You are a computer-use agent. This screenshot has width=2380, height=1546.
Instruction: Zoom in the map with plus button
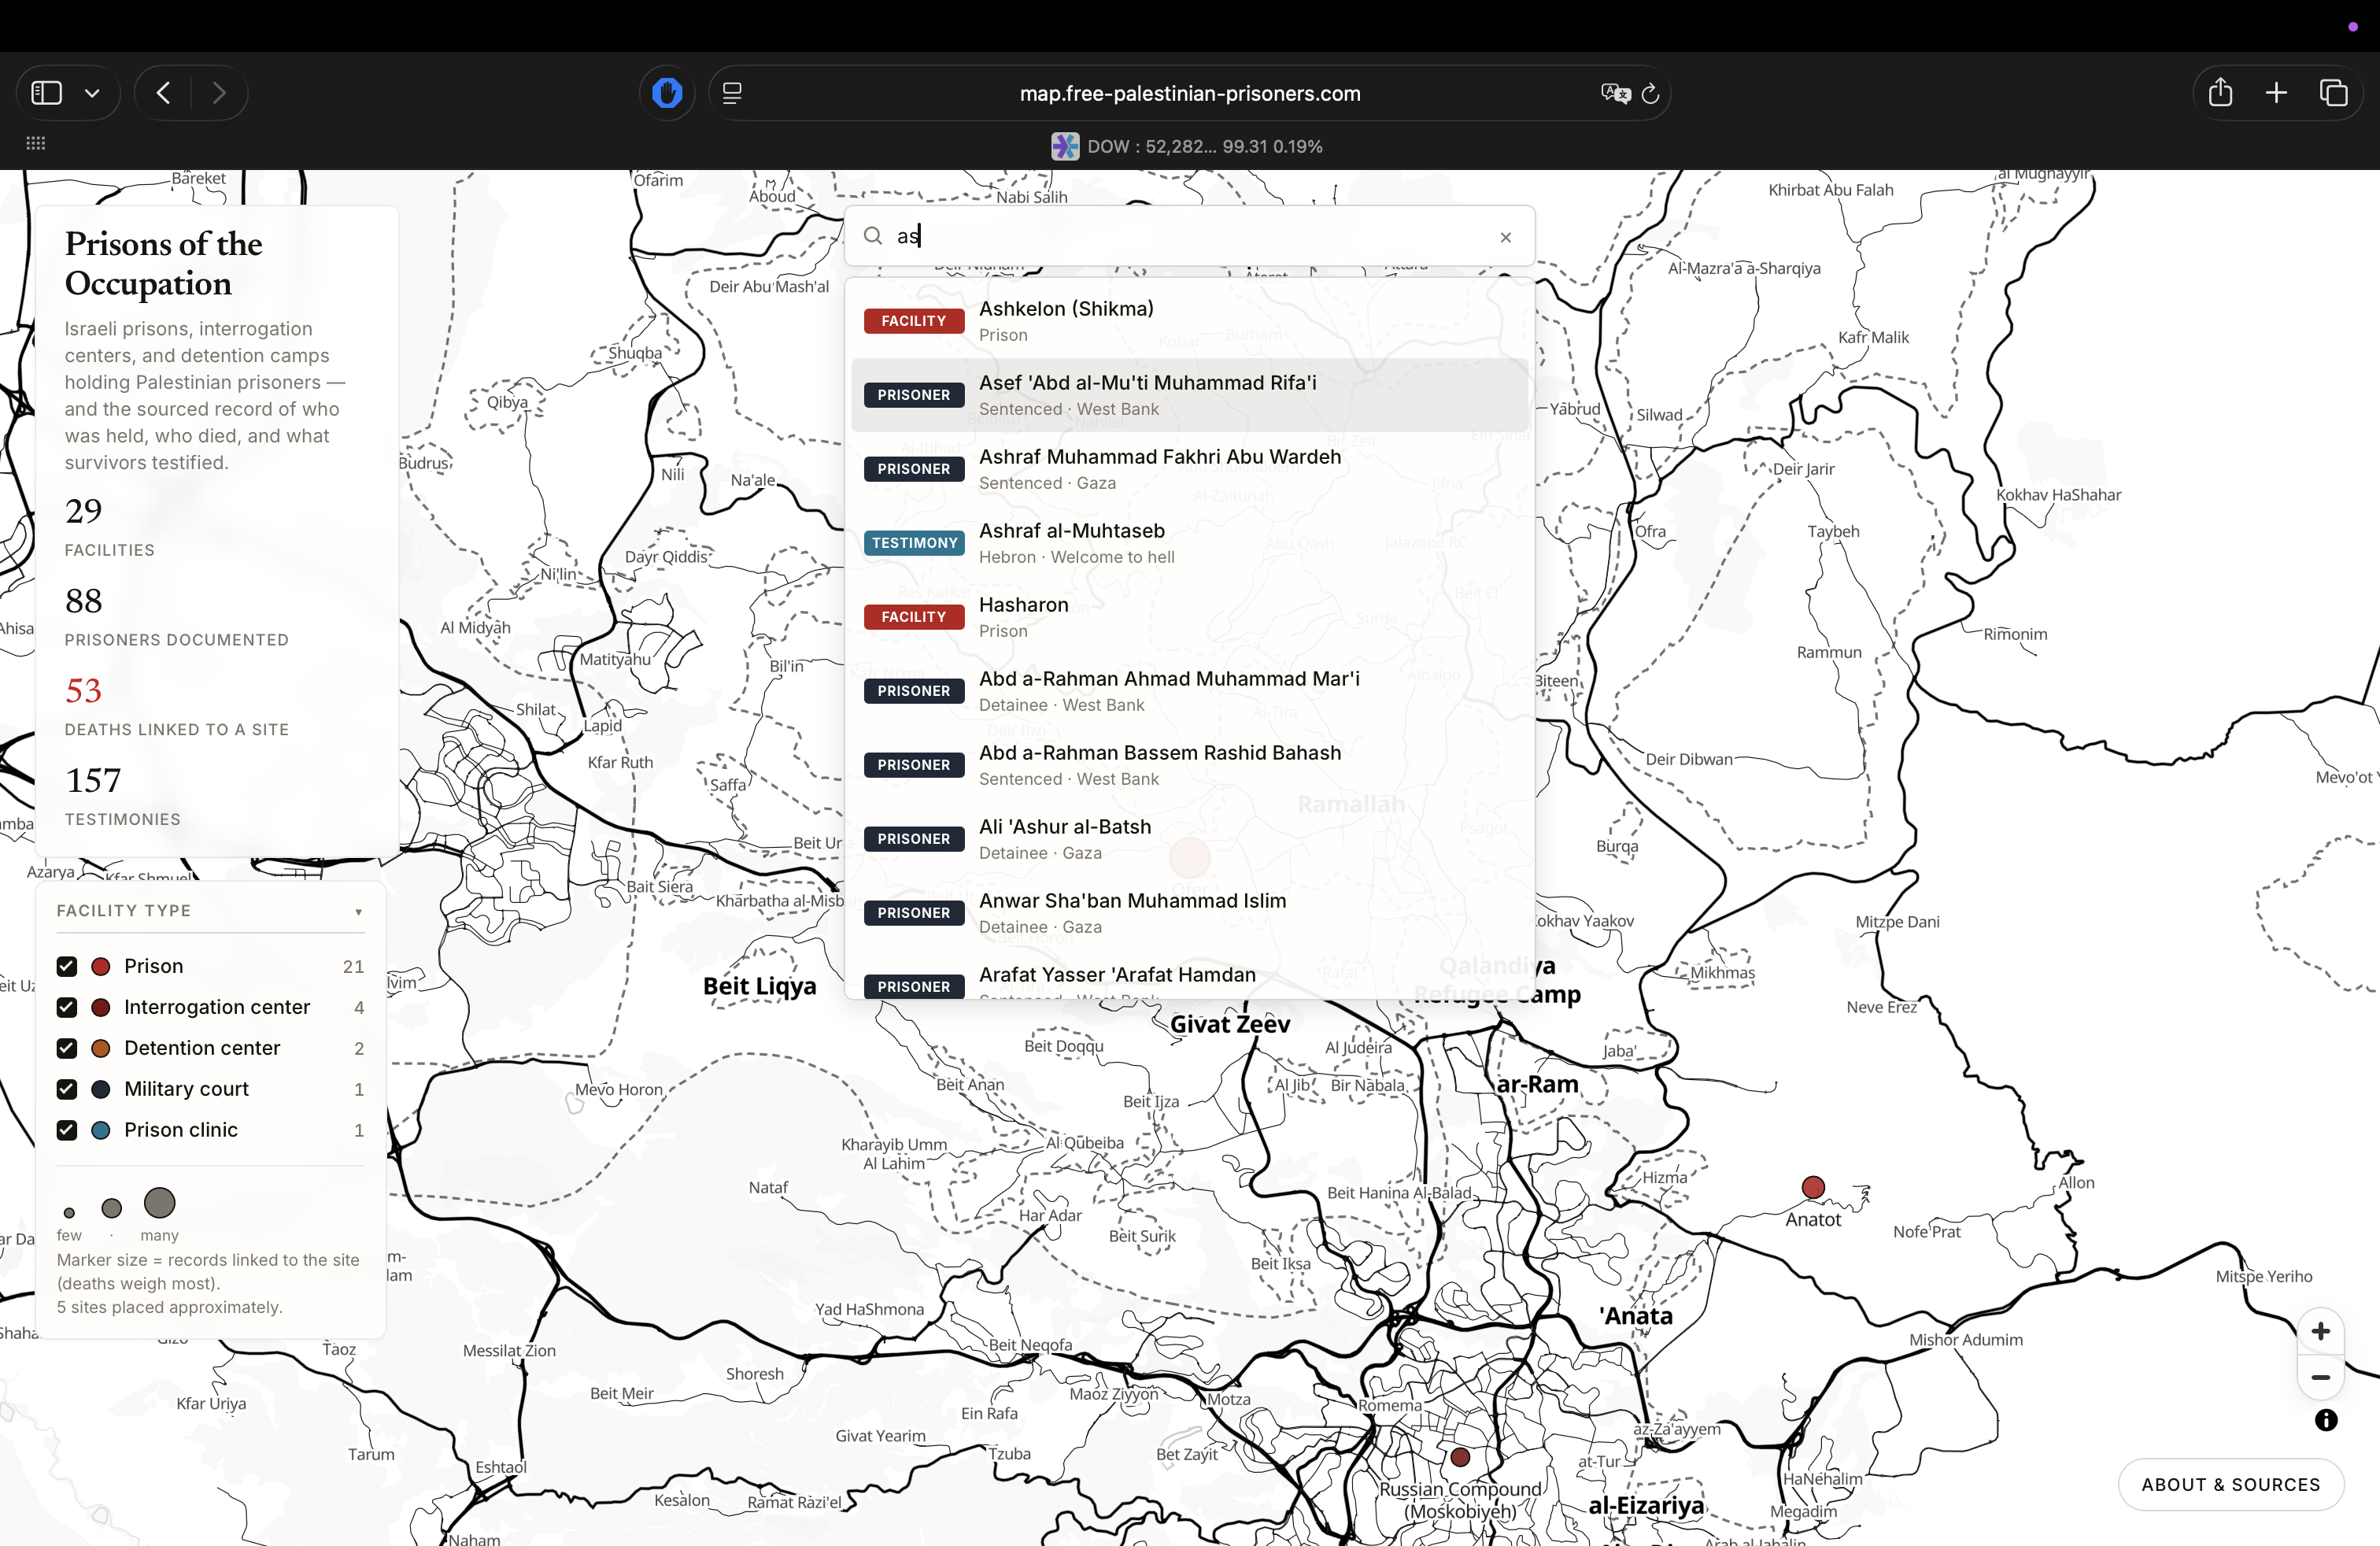point(2321,1331)
